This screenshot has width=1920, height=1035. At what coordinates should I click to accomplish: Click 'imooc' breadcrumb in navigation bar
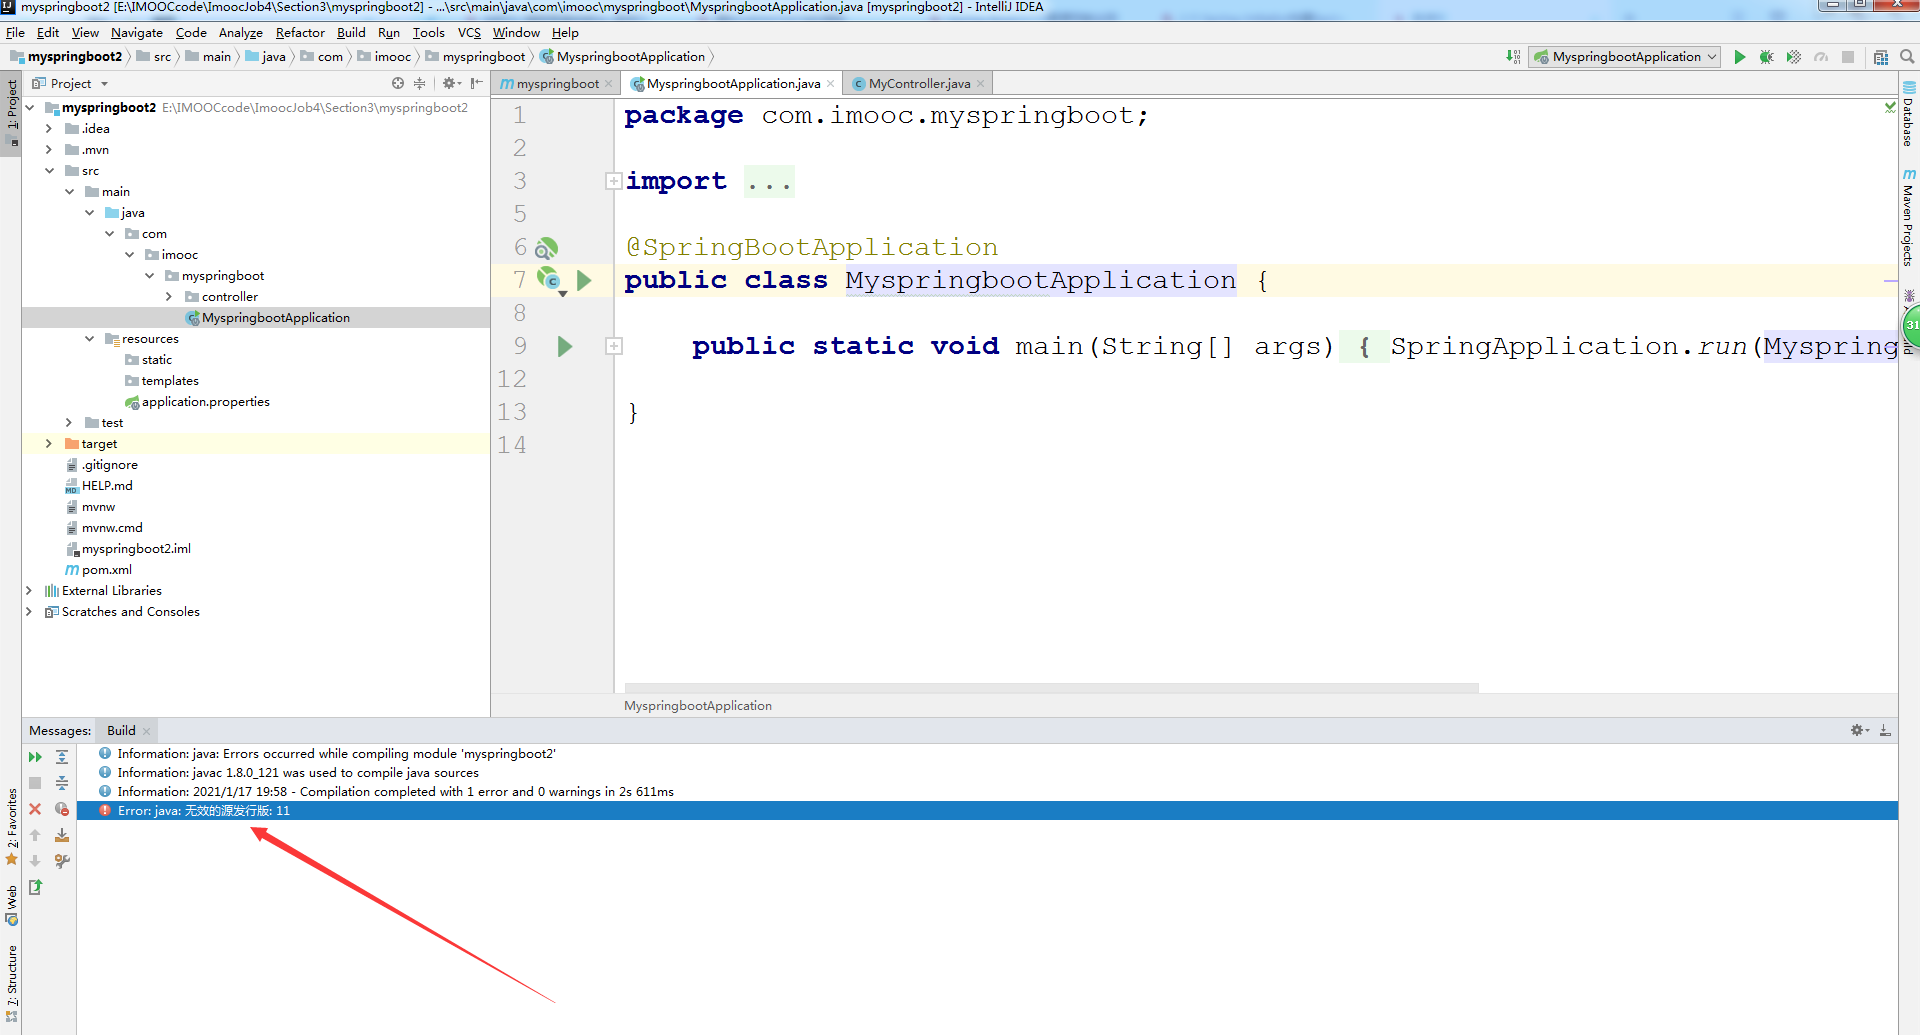coord(392,57)
